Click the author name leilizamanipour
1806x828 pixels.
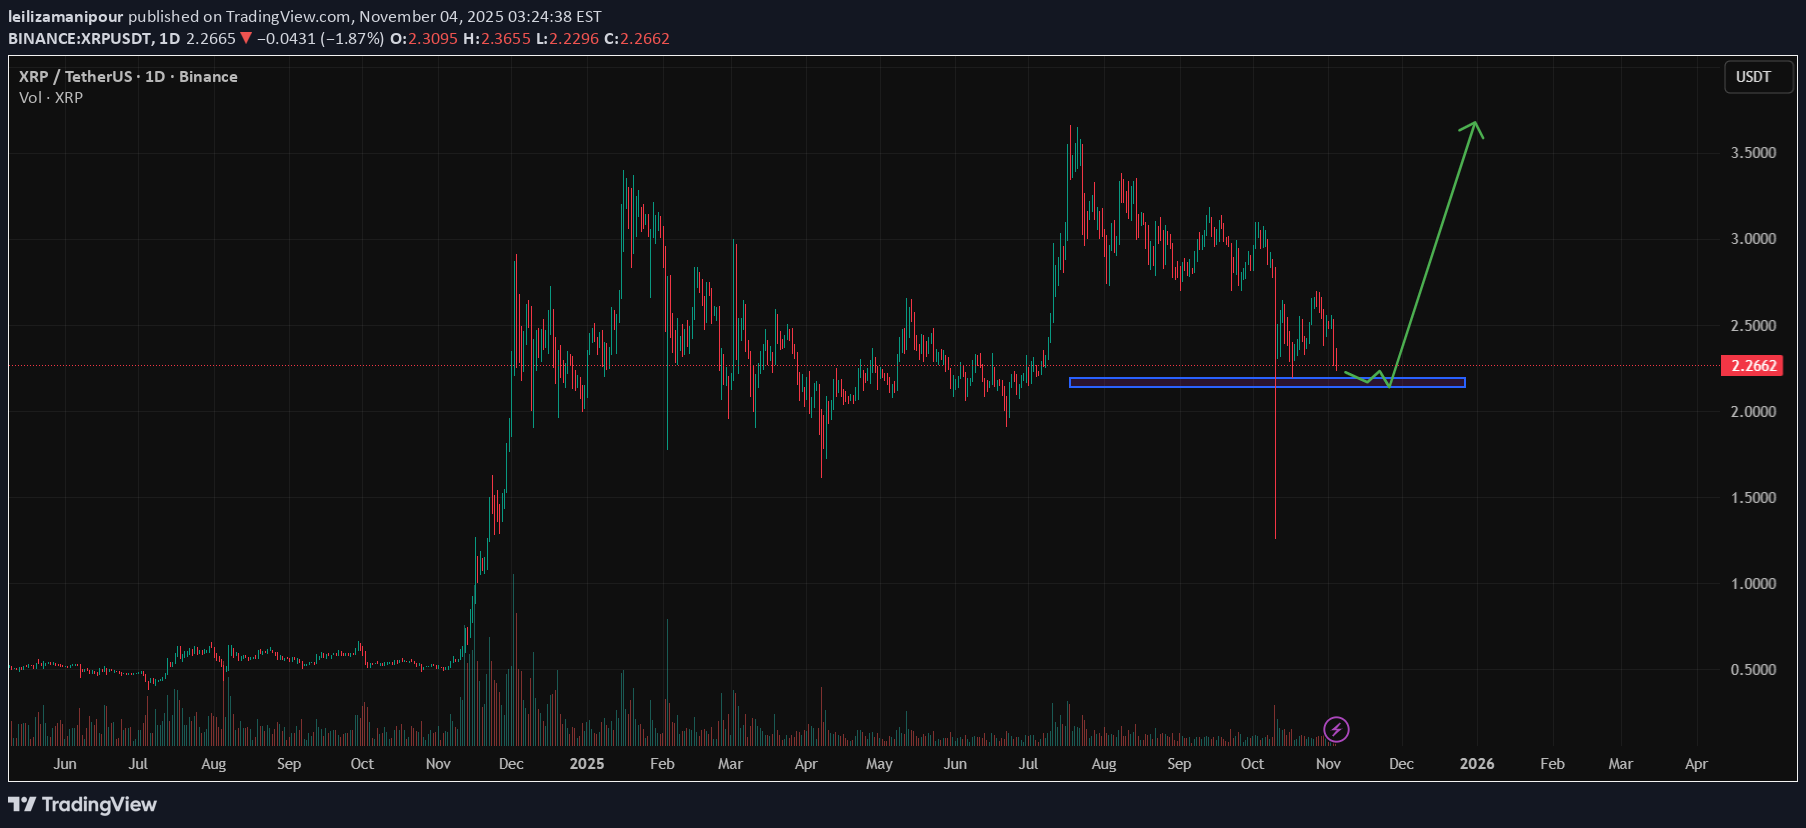[x=65, y=16]
